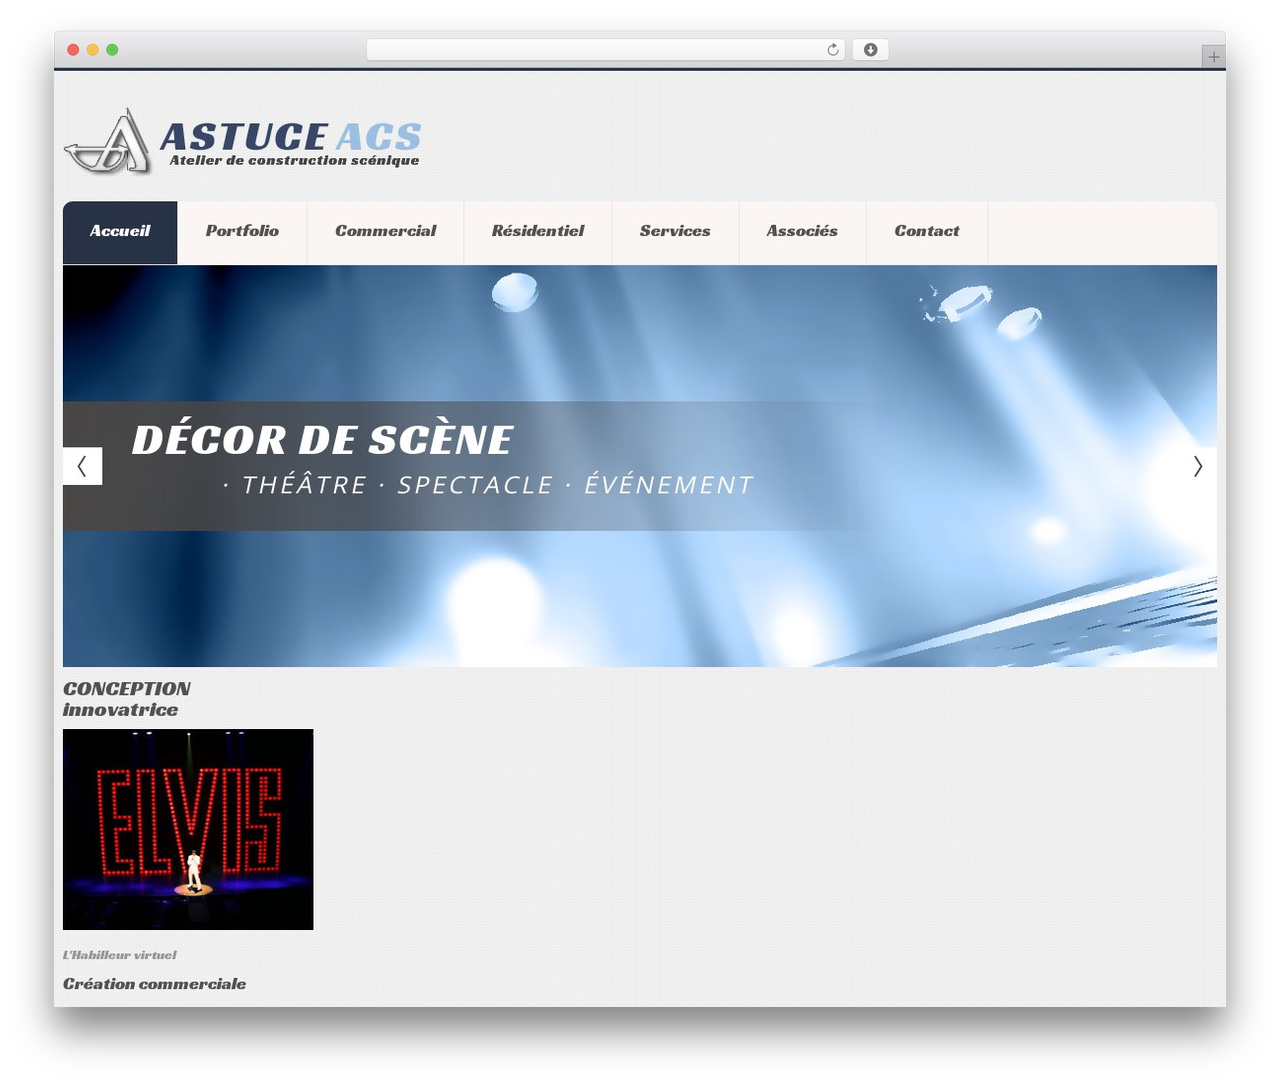The height and width of the screenshot is (1084, 1280).
Task: Open the Commercial menu item
Action: [385, 232]
